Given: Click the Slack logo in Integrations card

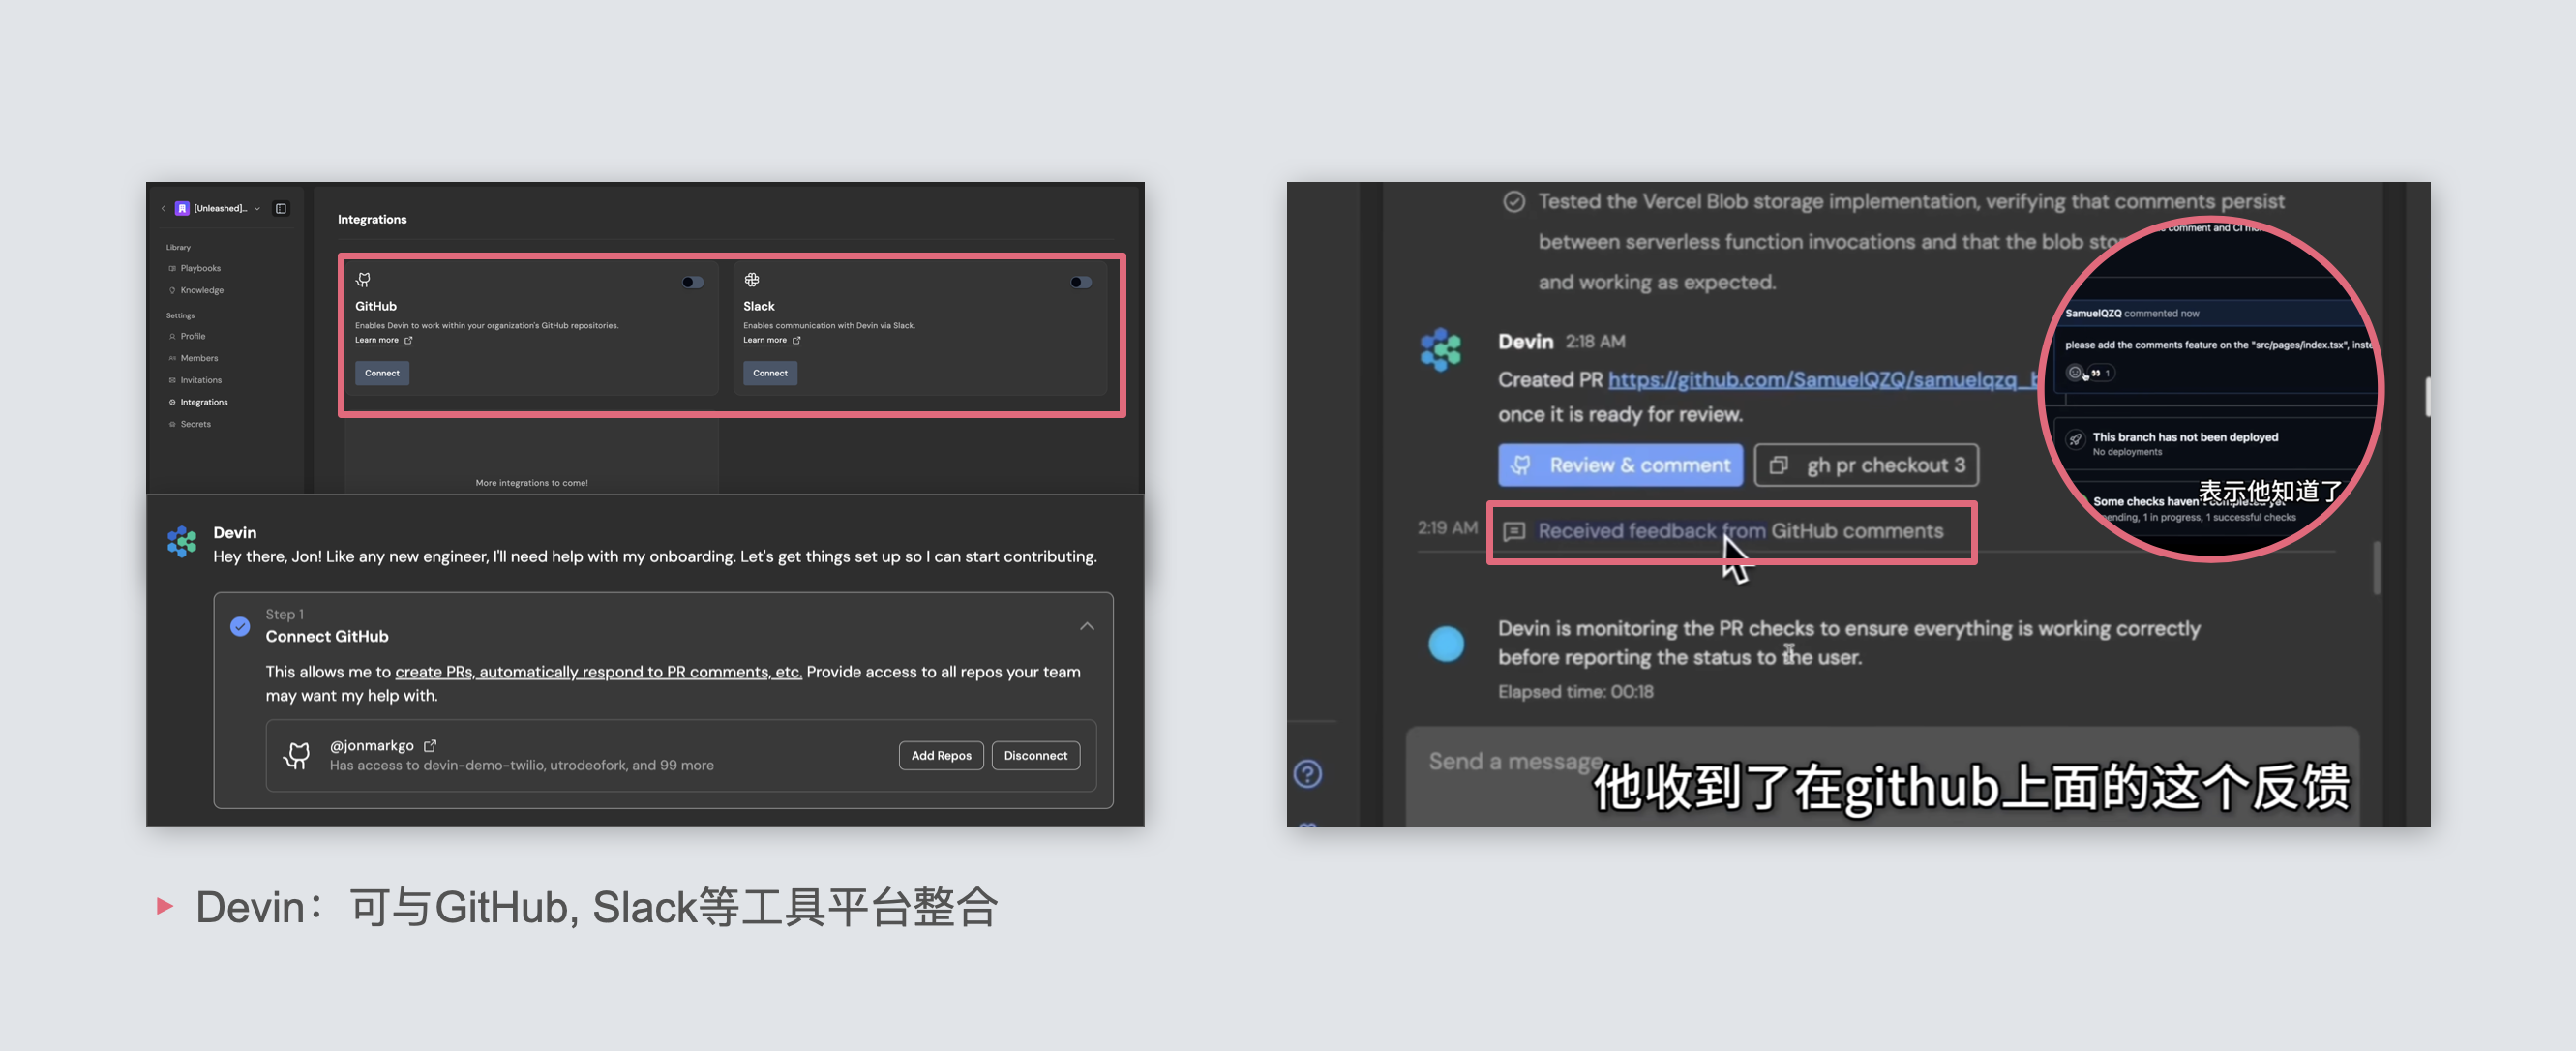Looking at the screenshot, I should pyautogui.click(x=752, y=280).
